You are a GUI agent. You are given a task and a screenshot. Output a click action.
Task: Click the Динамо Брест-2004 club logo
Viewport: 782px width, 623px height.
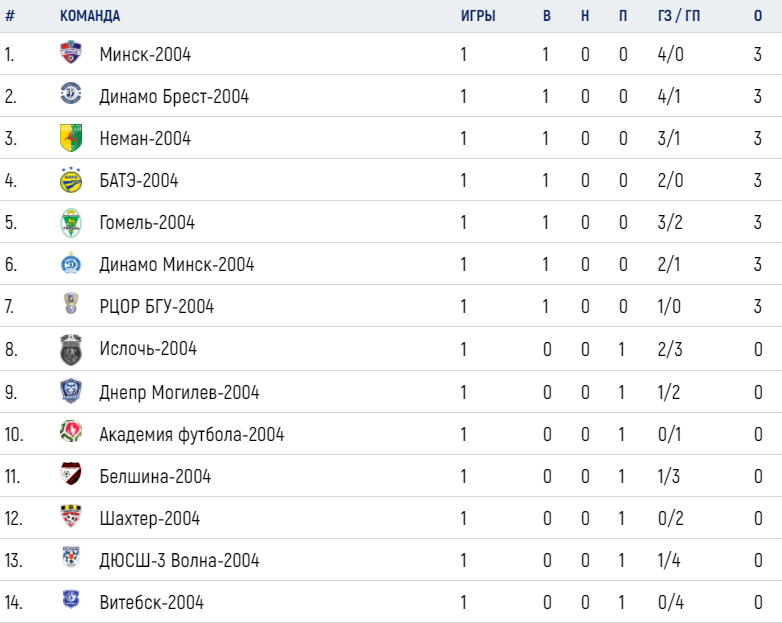pos(71,94)
